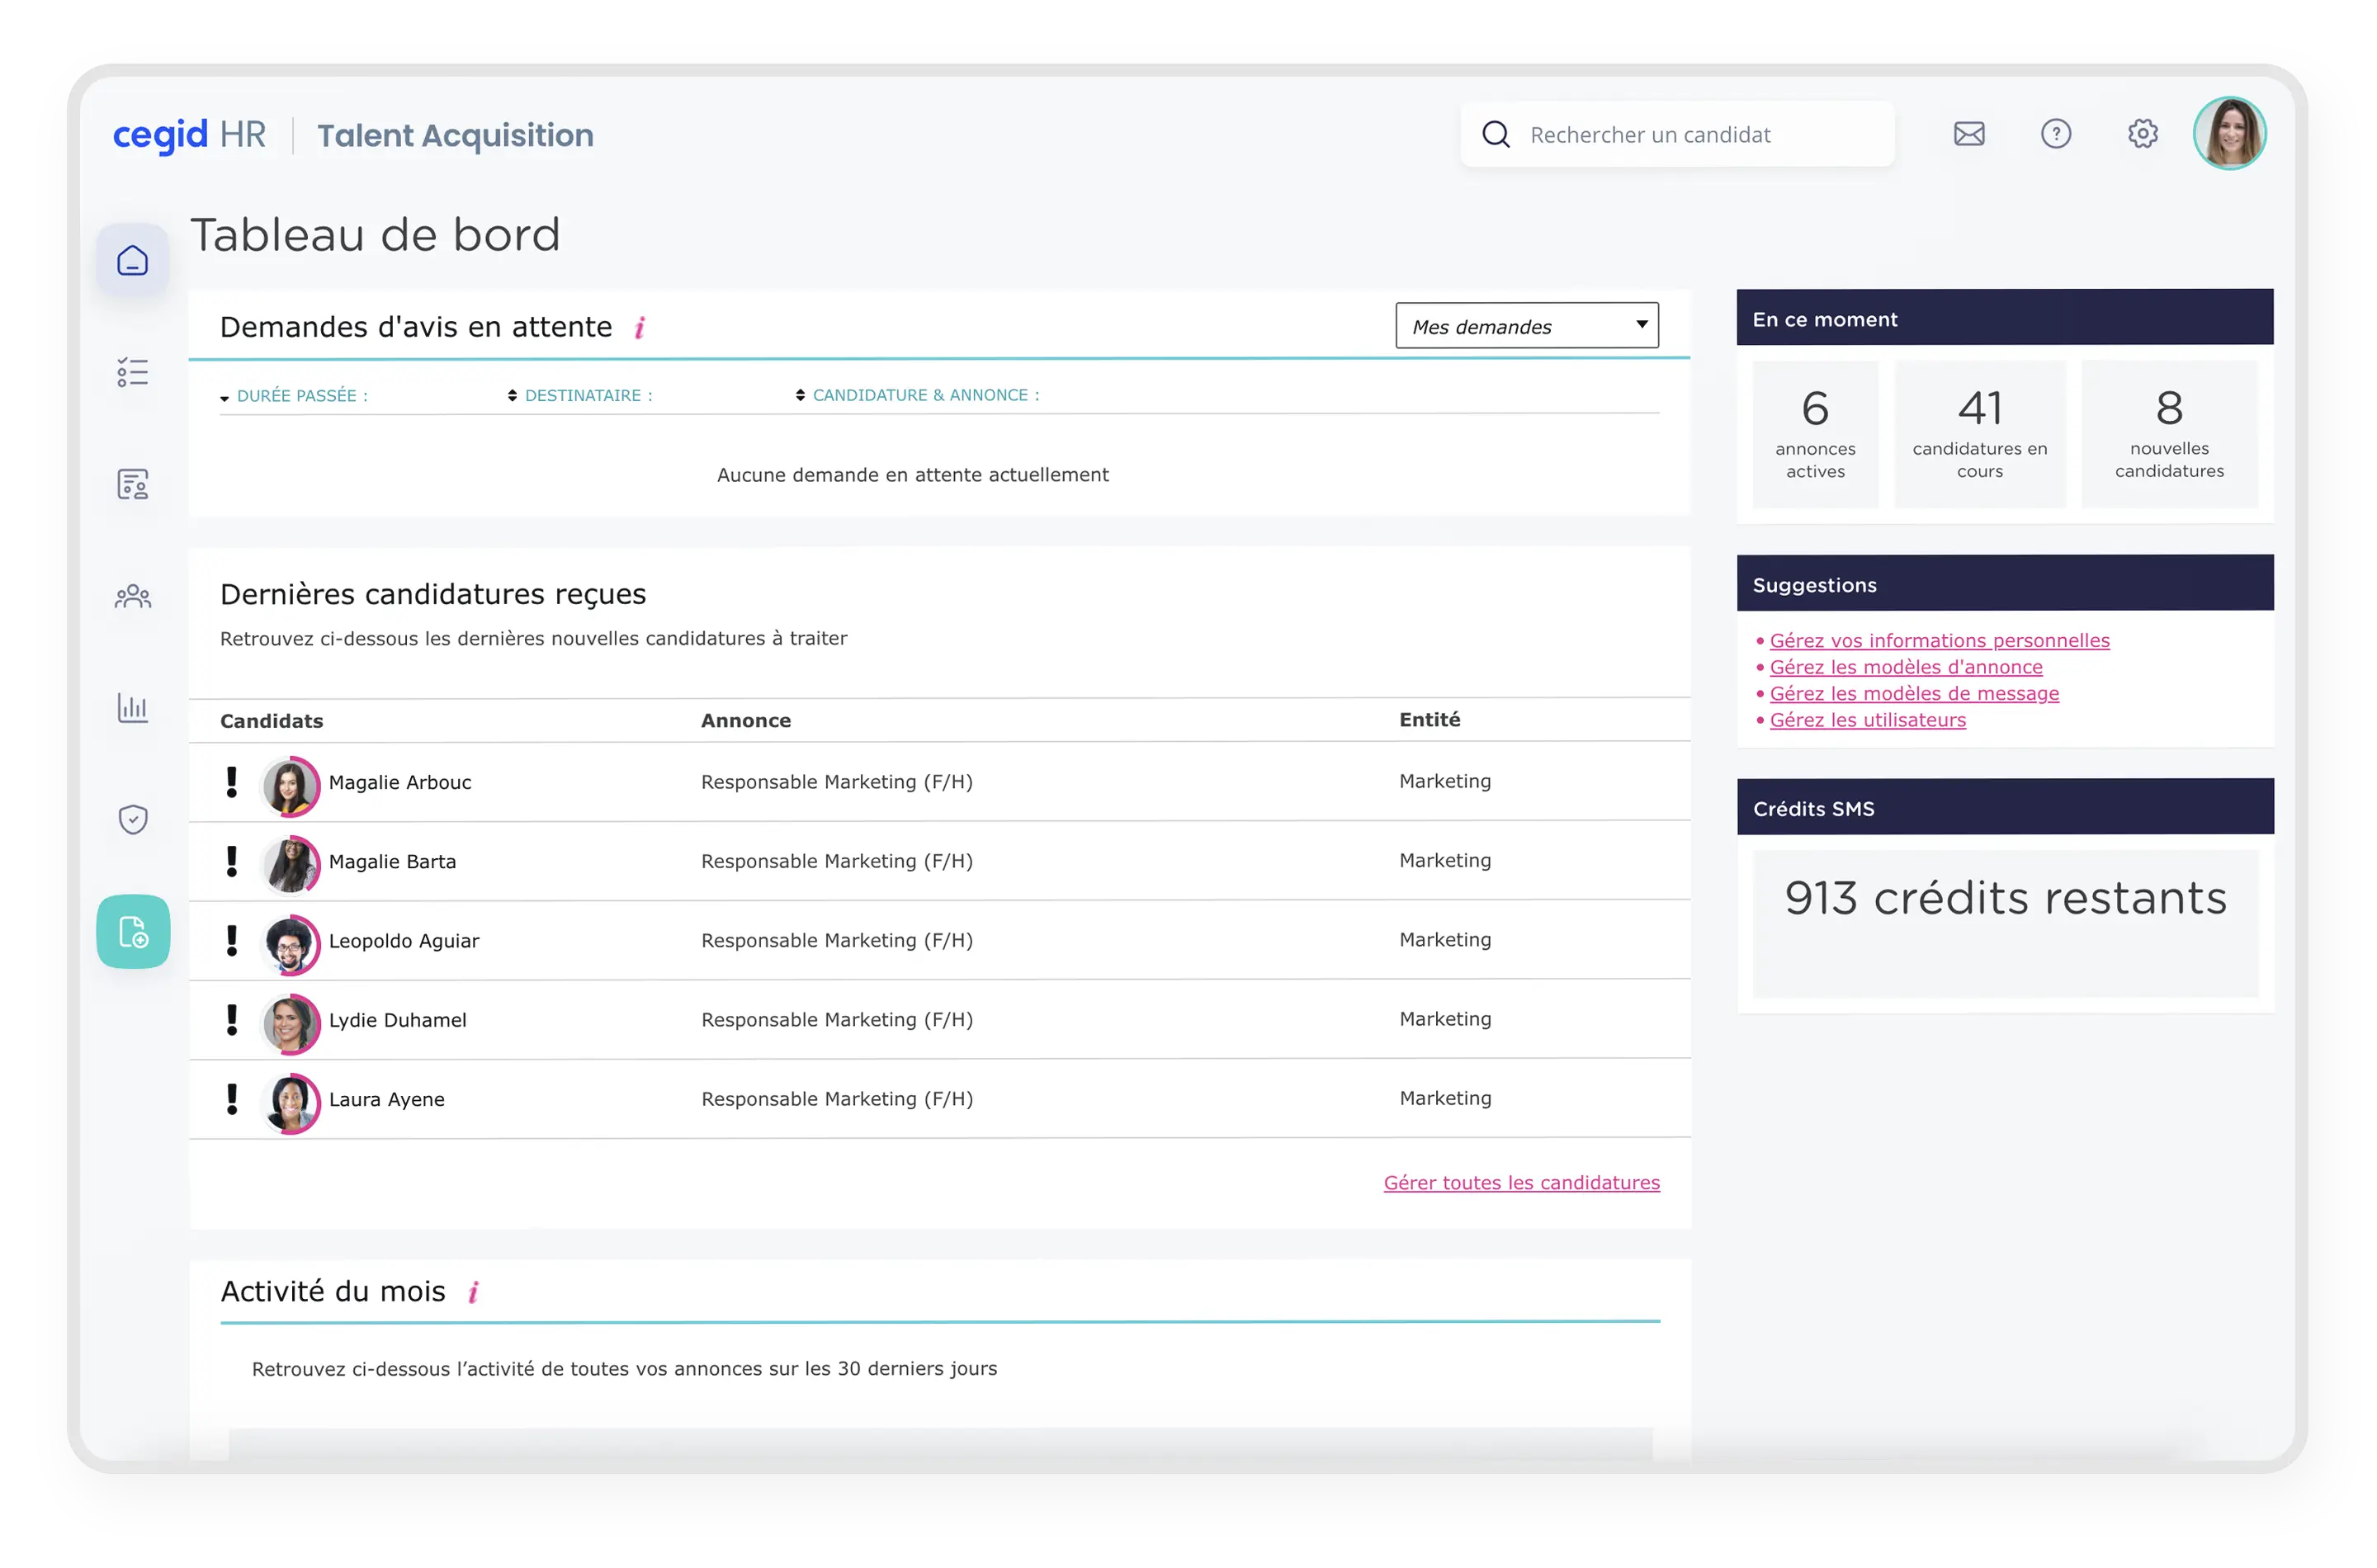Sort by Durée passée column

tap(301, 396)
